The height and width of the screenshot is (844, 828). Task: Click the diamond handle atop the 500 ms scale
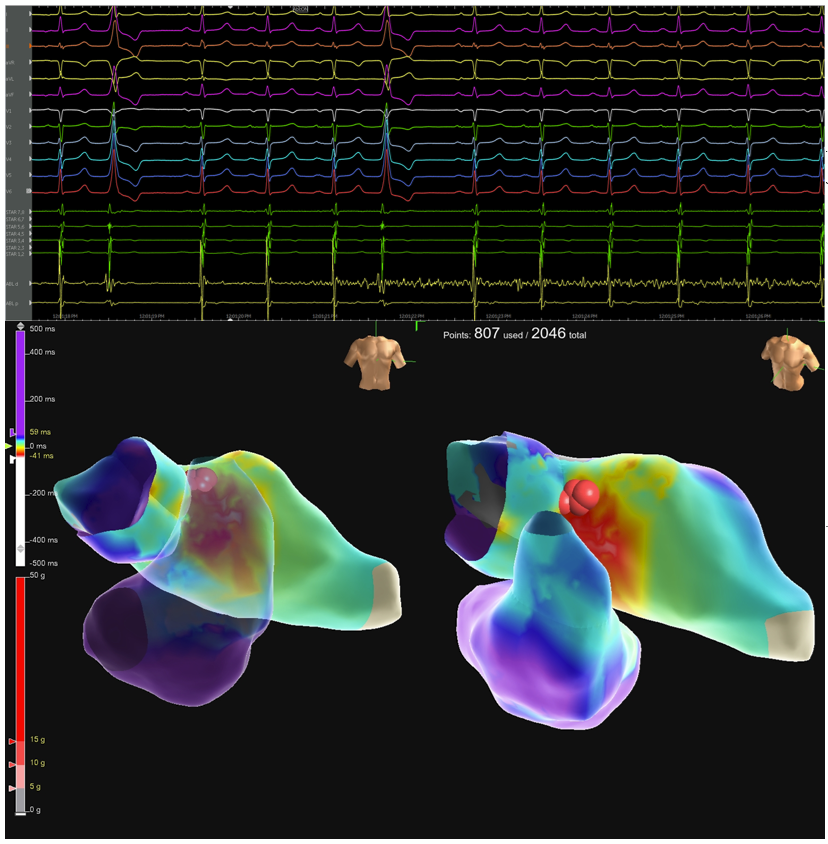point(21,326)
